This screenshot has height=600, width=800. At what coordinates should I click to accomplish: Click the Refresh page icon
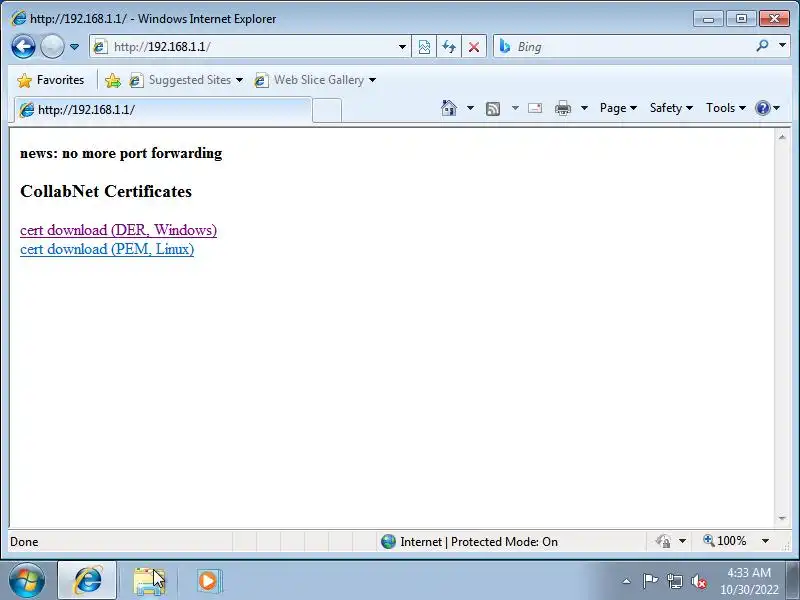449,47
